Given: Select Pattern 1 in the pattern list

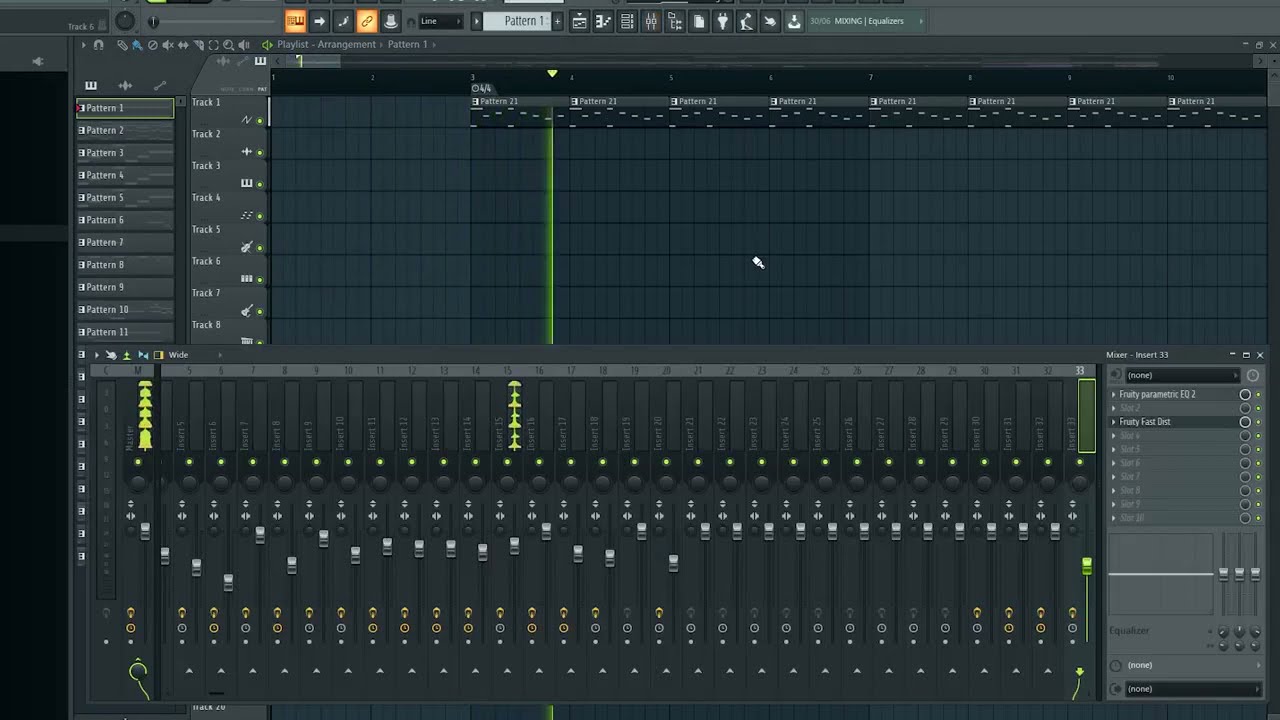Looking at the screenshot, I should (125, 108).
